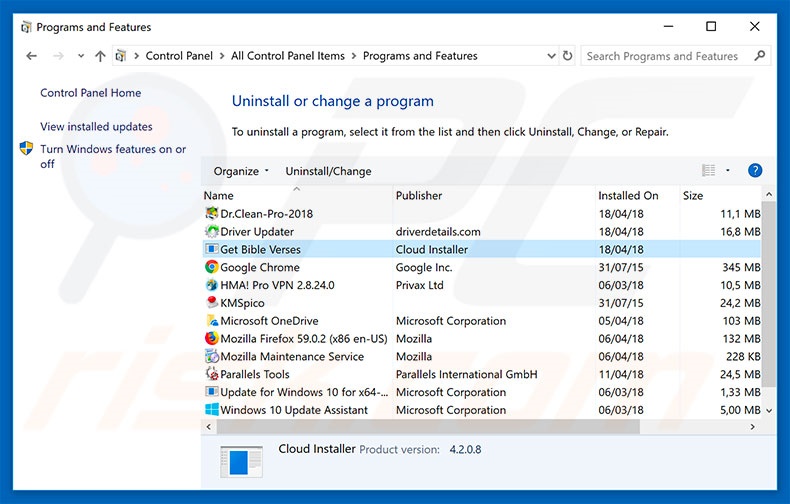Click the Control Panel icon in address bar
The image size is (790, 504).
(121, 56)
